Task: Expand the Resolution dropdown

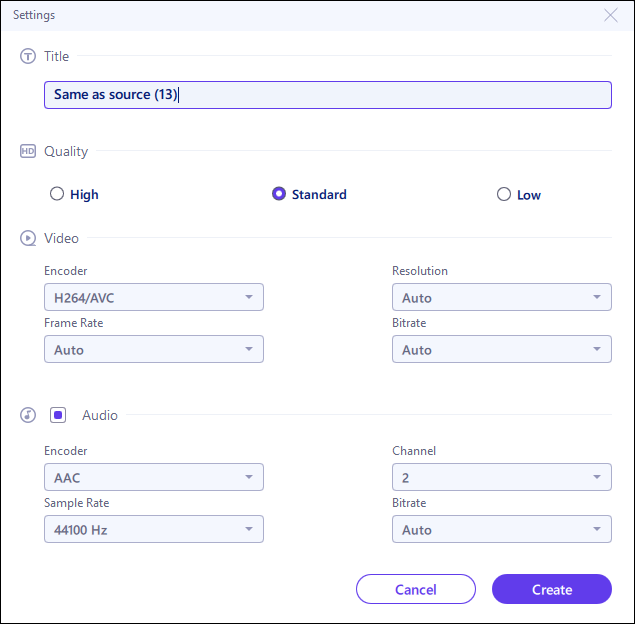Action: point(501,297)
